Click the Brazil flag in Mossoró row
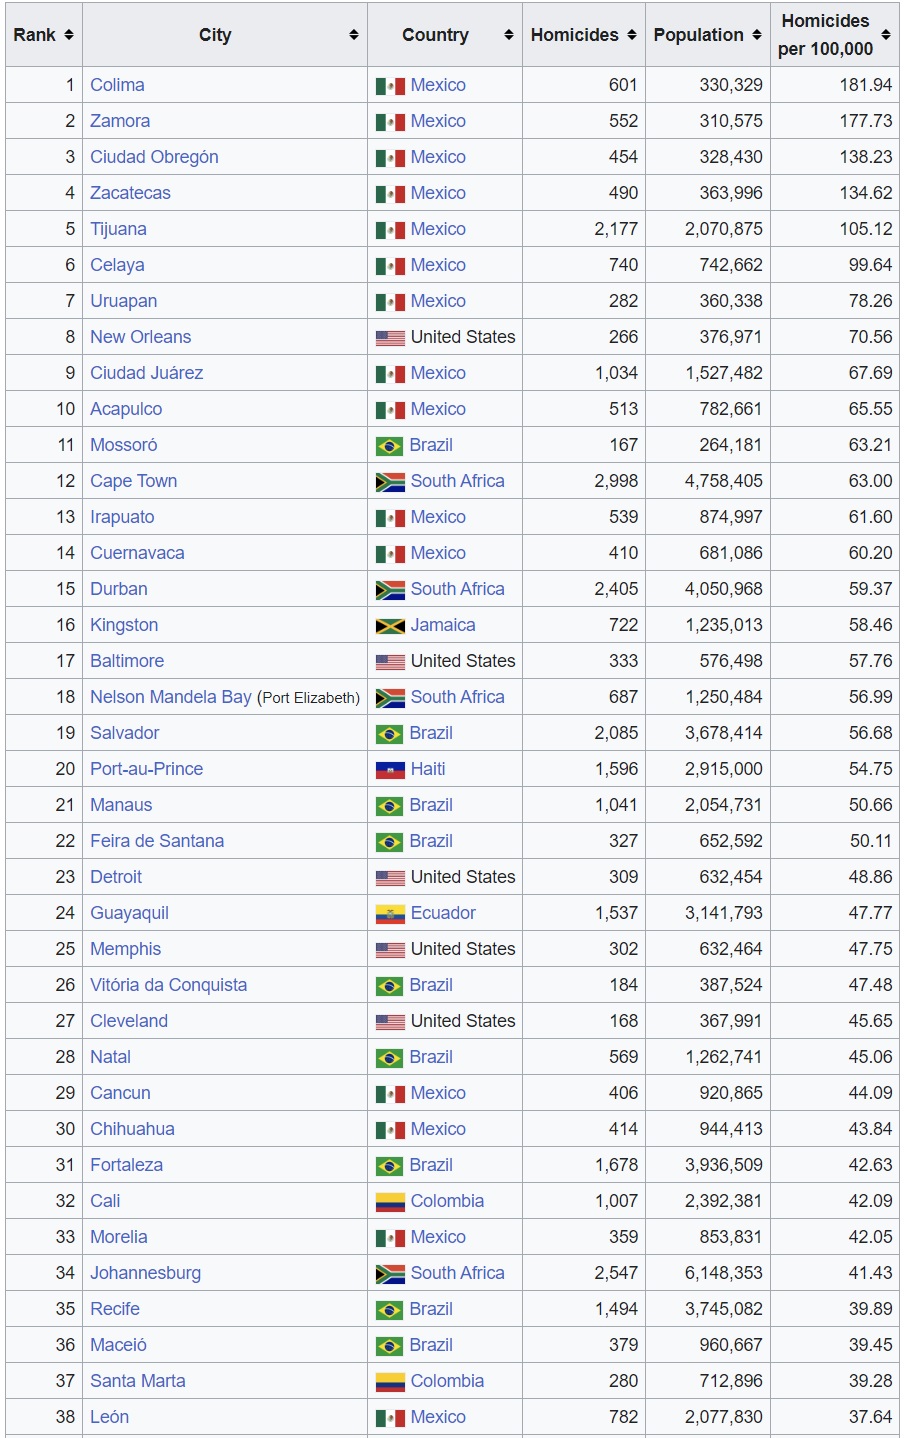This screenshot has width=906, height=1438. [x=389, y=446]
